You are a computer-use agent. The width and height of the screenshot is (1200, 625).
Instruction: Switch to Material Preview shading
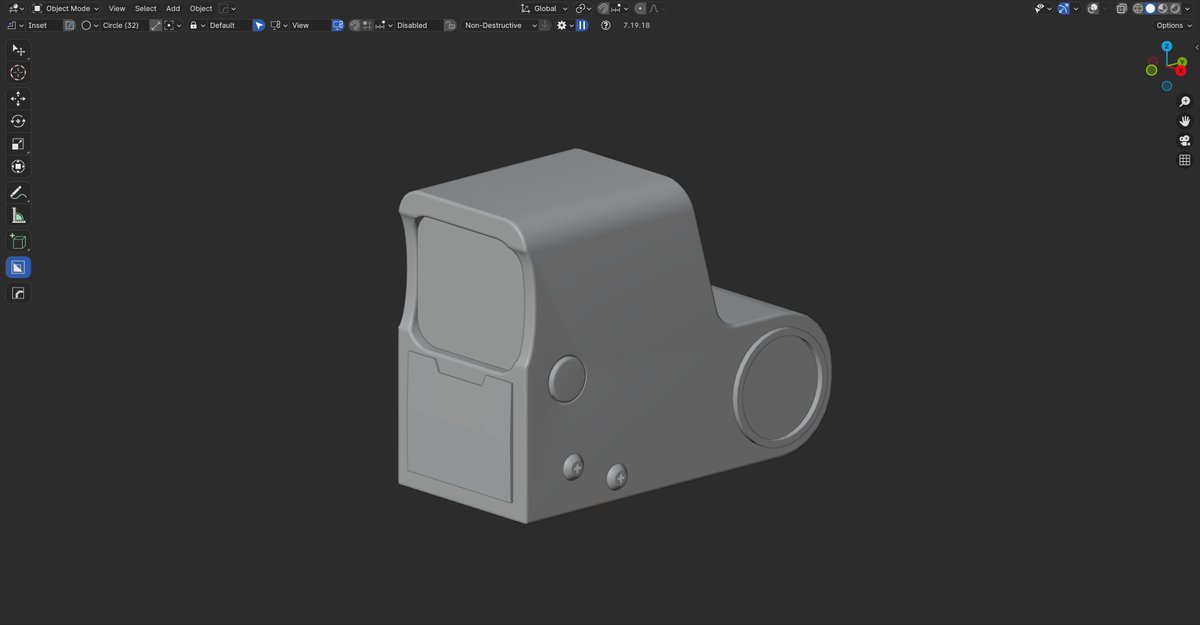coord(1162,8)
